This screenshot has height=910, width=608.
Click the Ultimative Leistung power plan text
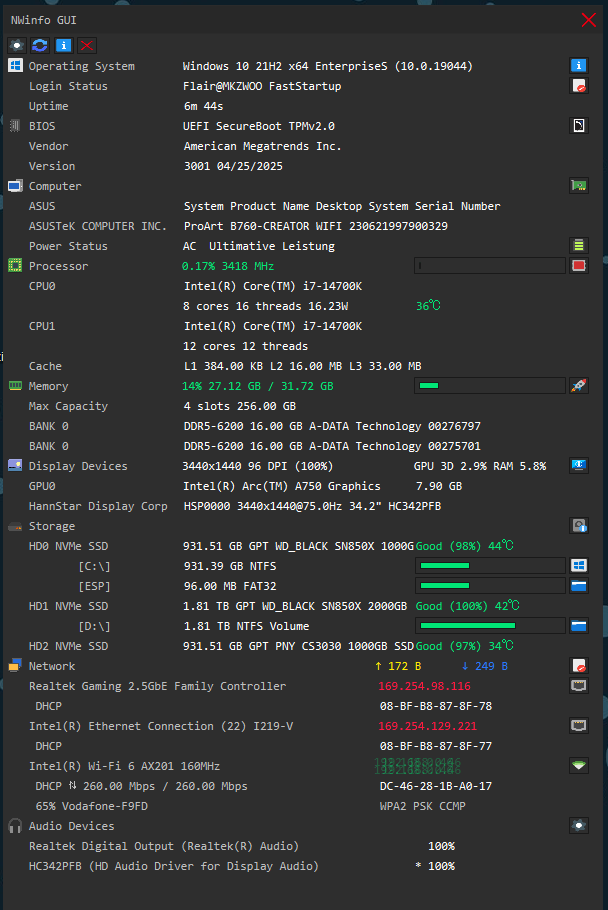(272, 246)
